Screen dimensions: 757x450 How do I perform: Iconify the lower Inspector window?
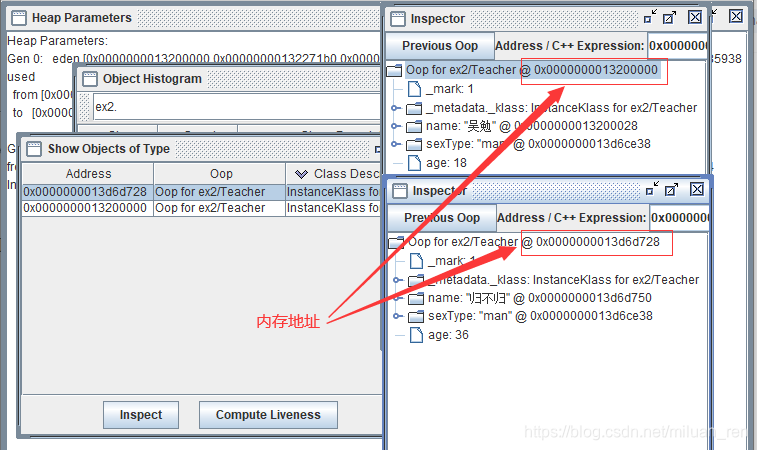pos(652,189)
